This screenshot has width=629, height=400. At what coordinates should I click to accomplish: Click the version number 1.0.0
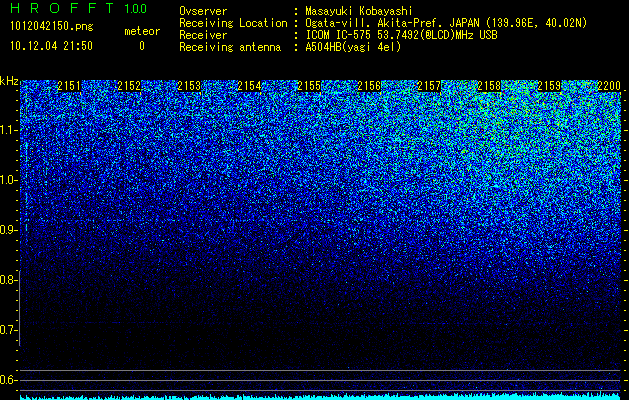click(136, 8)
